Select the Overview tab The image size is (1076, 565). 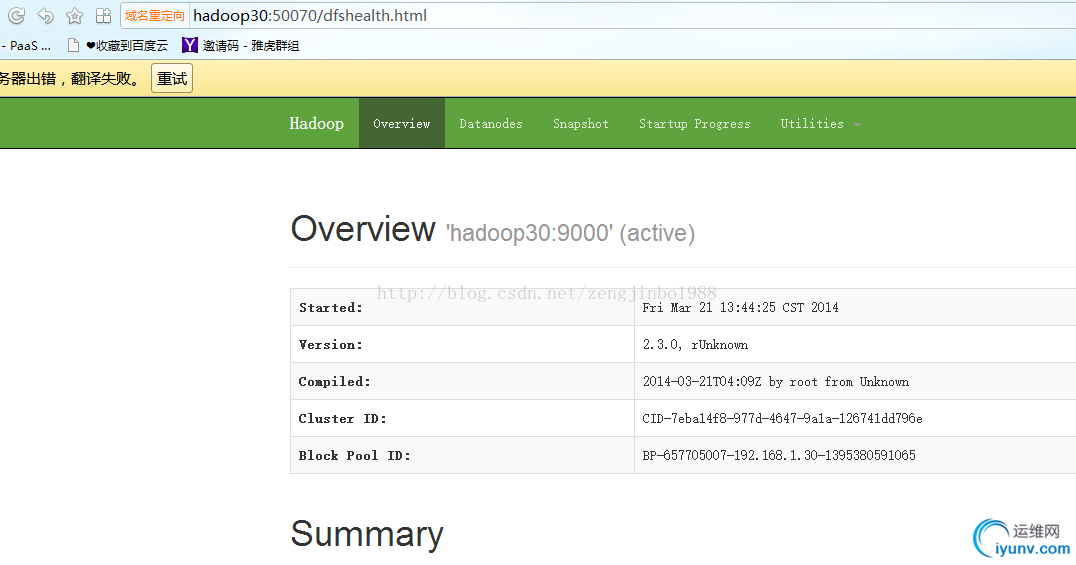point(401,124)
